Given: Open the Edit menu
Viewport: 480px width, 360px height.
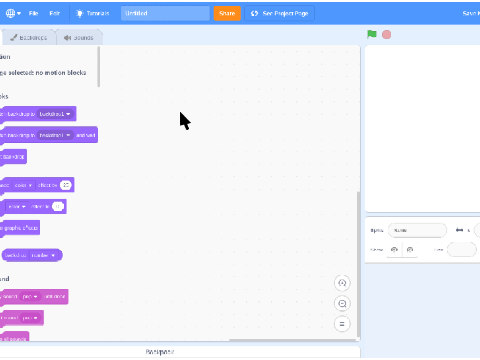Looking at the screenshot, I should pos(54,13).
